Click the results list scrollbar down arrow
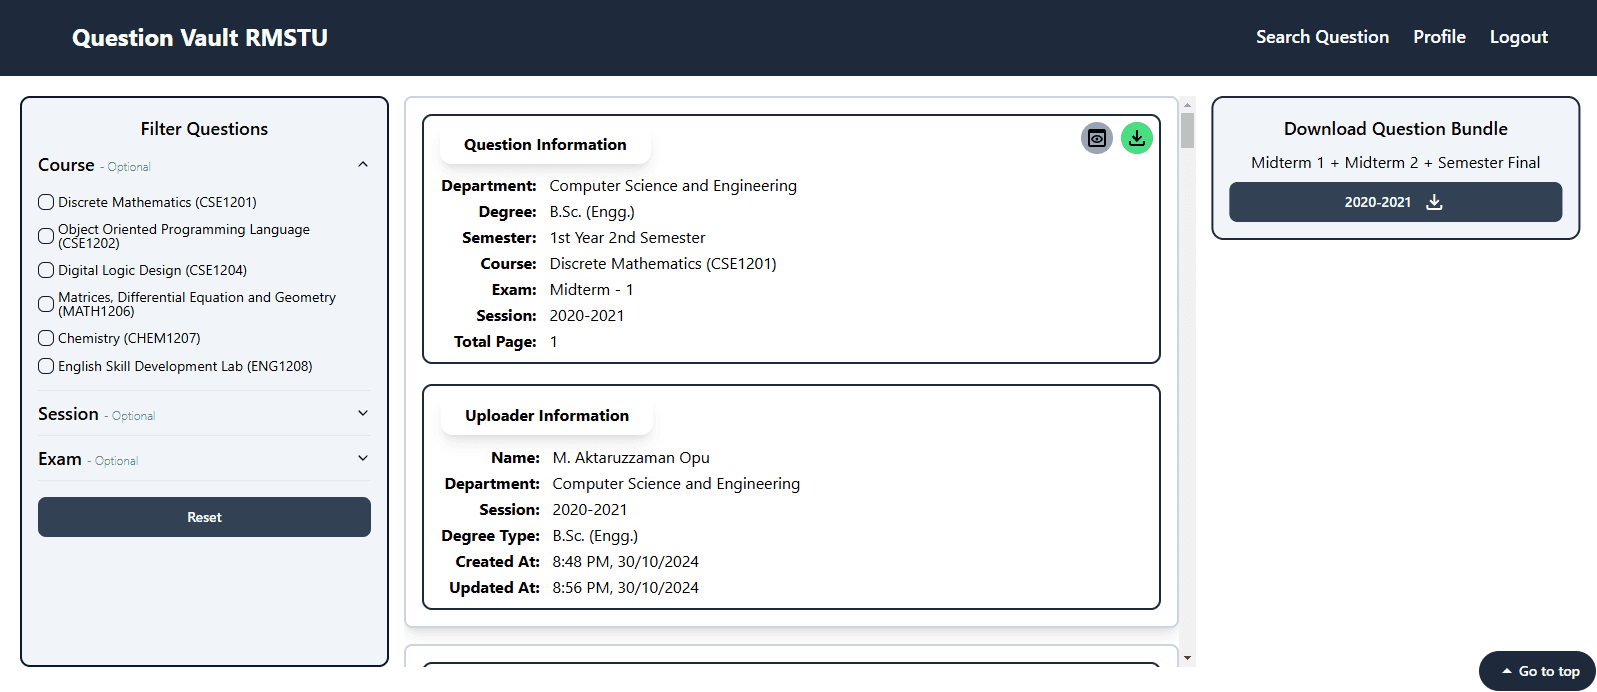Screen dimensions: 1597x692 pos(1187,657)
